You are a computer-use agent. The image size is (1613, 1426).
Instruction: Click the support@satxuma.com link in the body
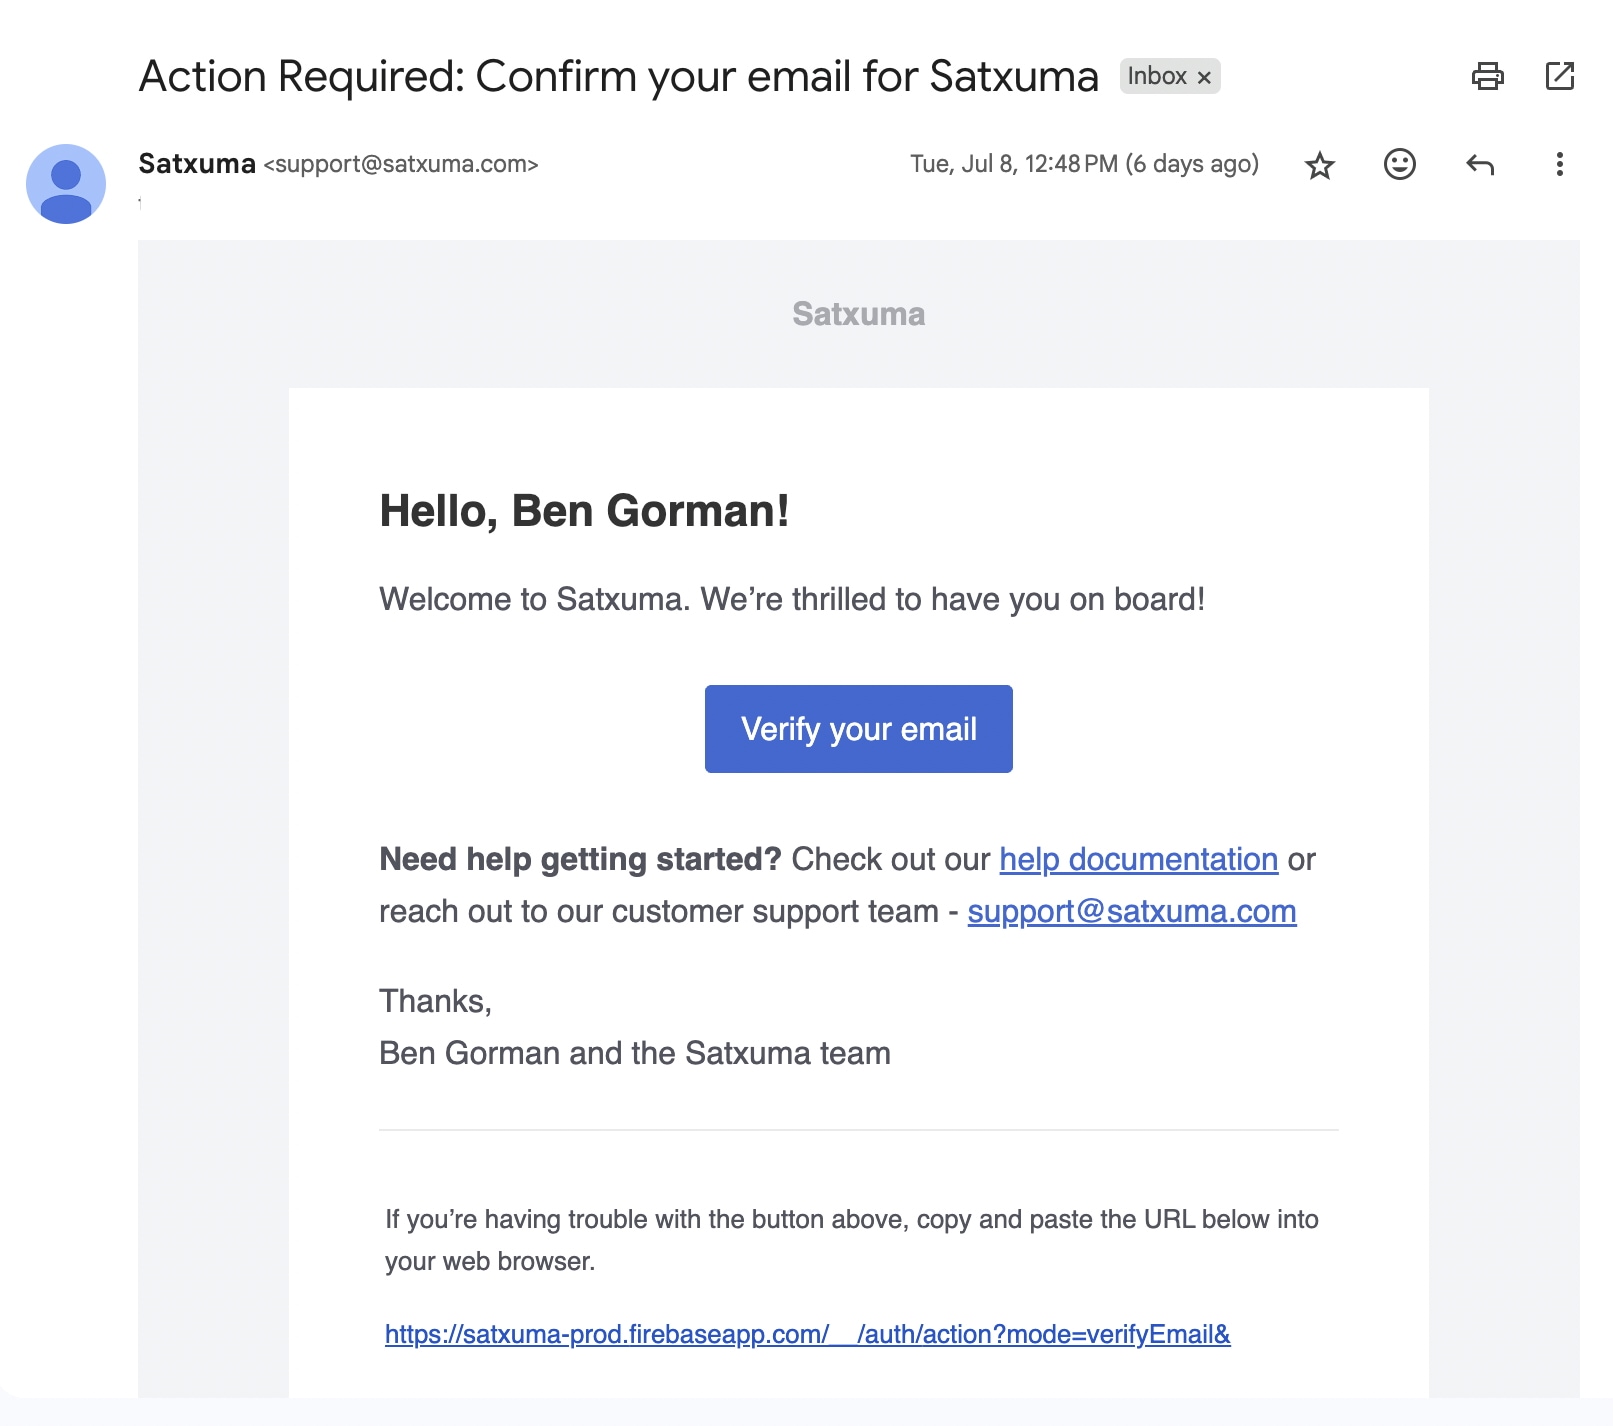click(1130, 911)
